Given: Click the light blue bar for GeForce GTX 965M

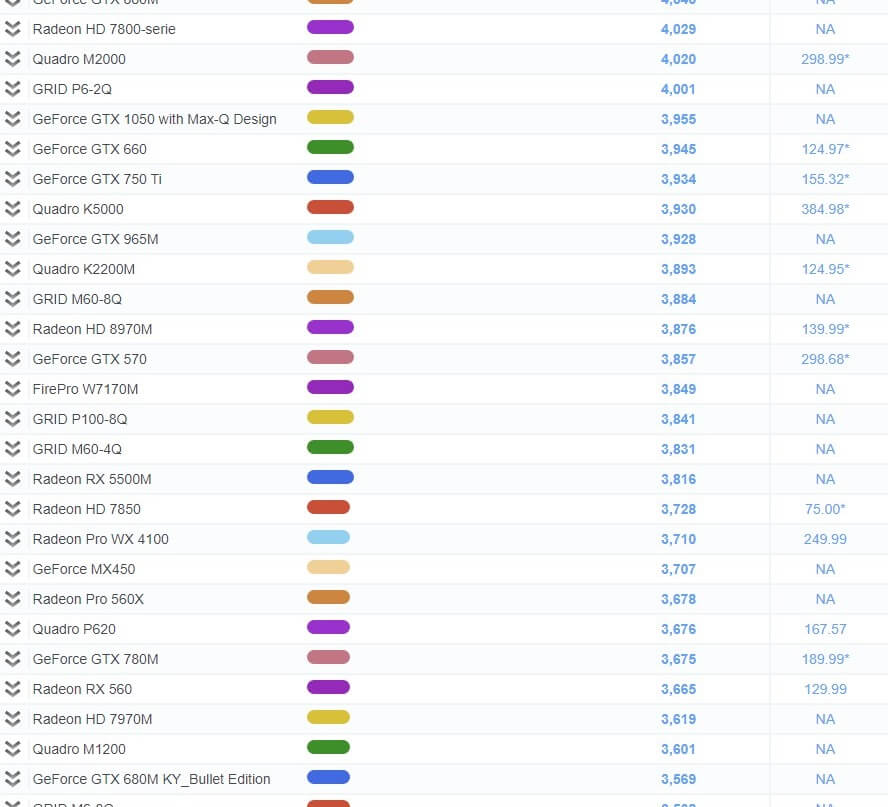Looking at the screenshot, I should 330,237.
